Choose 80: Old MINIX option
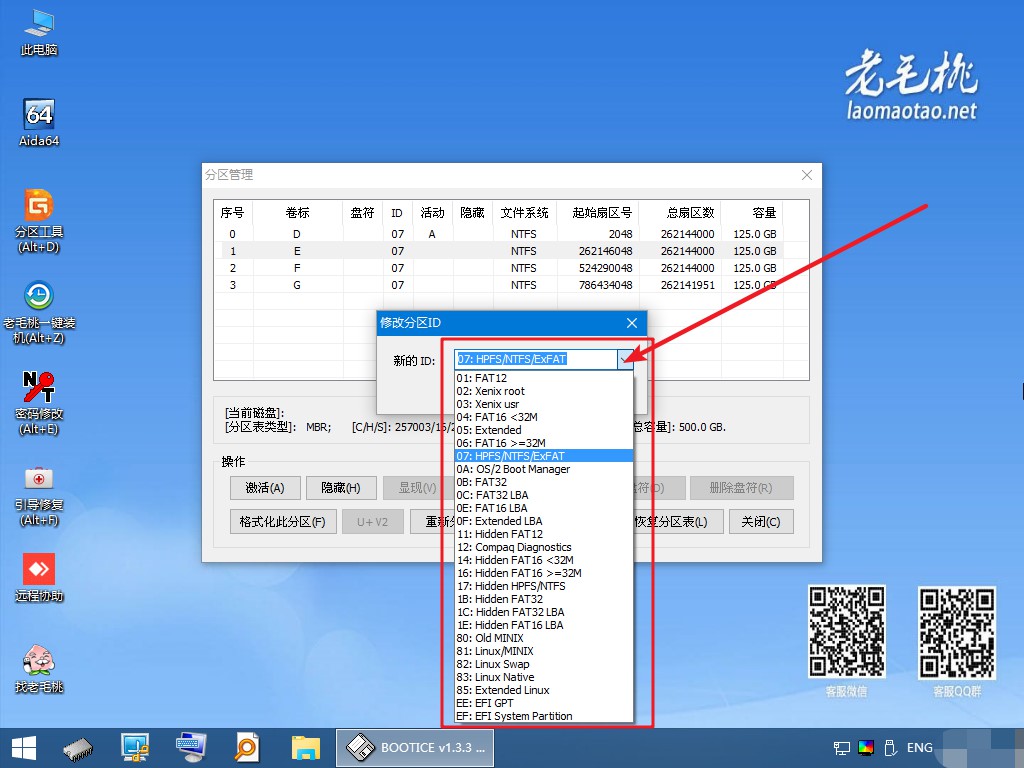 544,638
